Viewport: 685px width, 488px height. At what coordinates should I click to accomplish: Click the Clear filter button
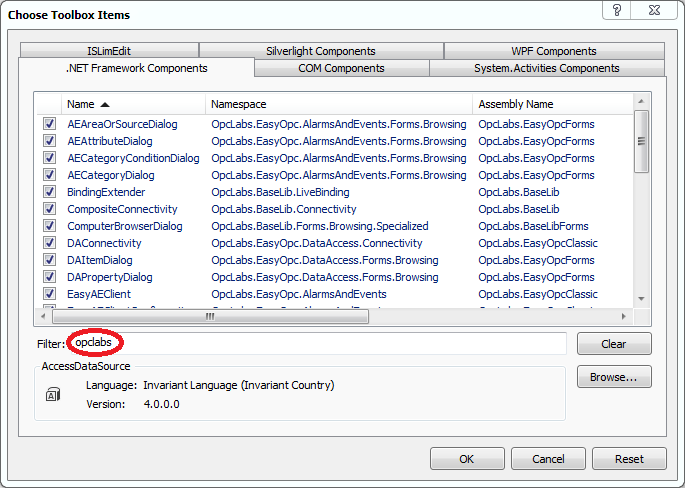tap(614, 344)
